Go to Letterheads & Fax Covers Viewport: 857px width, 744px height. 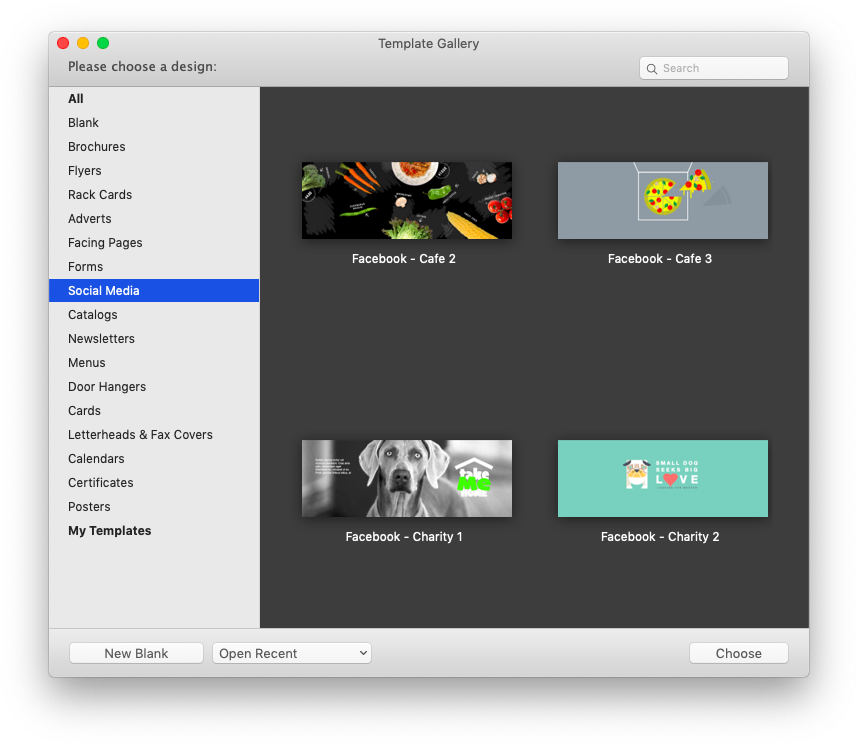pos(140,435)
